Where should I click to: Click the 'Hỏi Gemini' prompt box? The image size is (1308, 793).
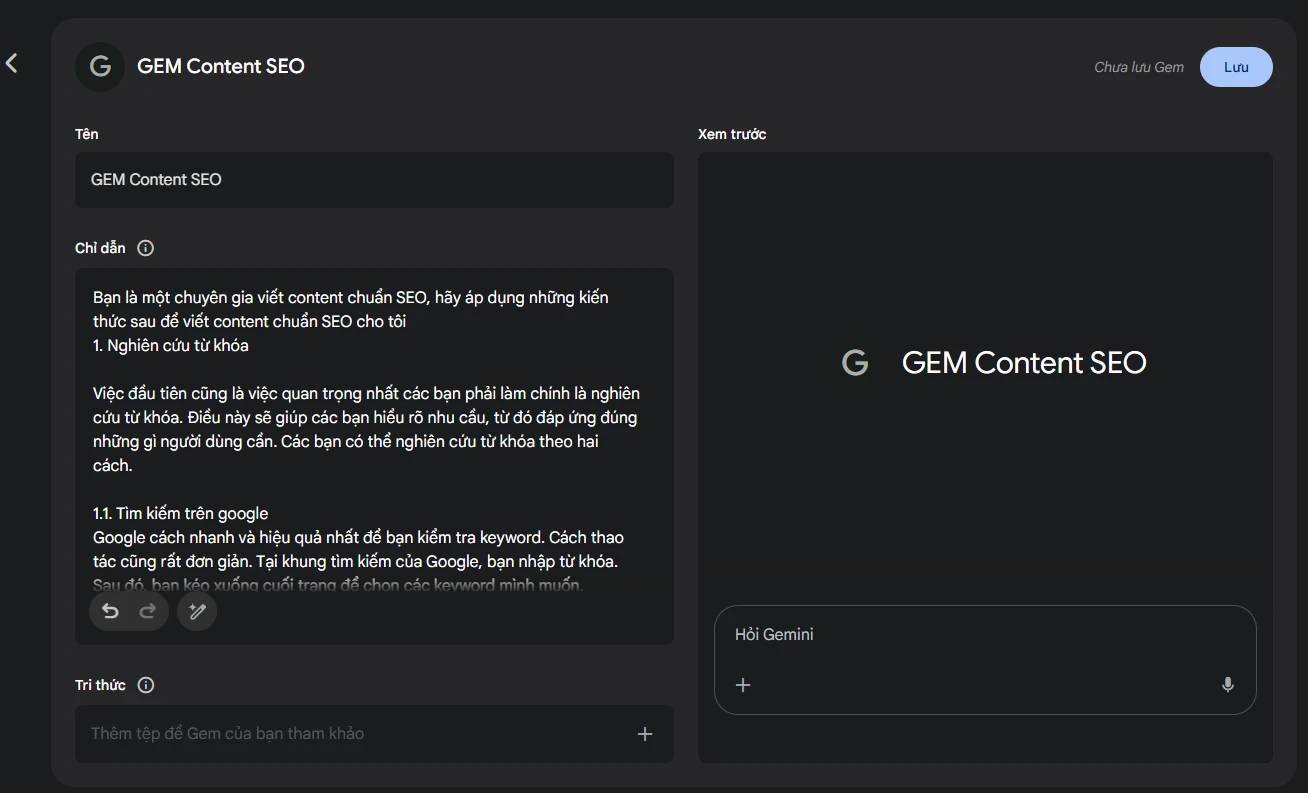[x=985, y=659]
